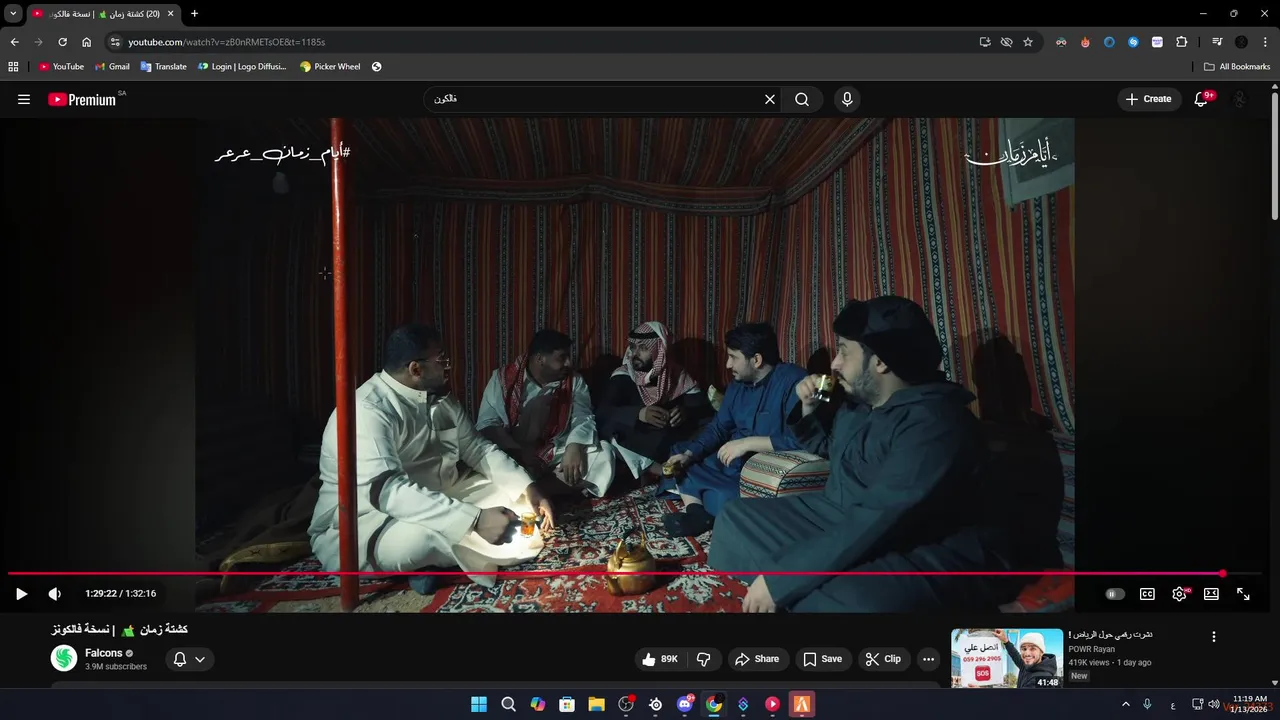This screenshot has height=720, width=1280.
Task: Switch to theater mode
Action: click(x=1211, y=593)
